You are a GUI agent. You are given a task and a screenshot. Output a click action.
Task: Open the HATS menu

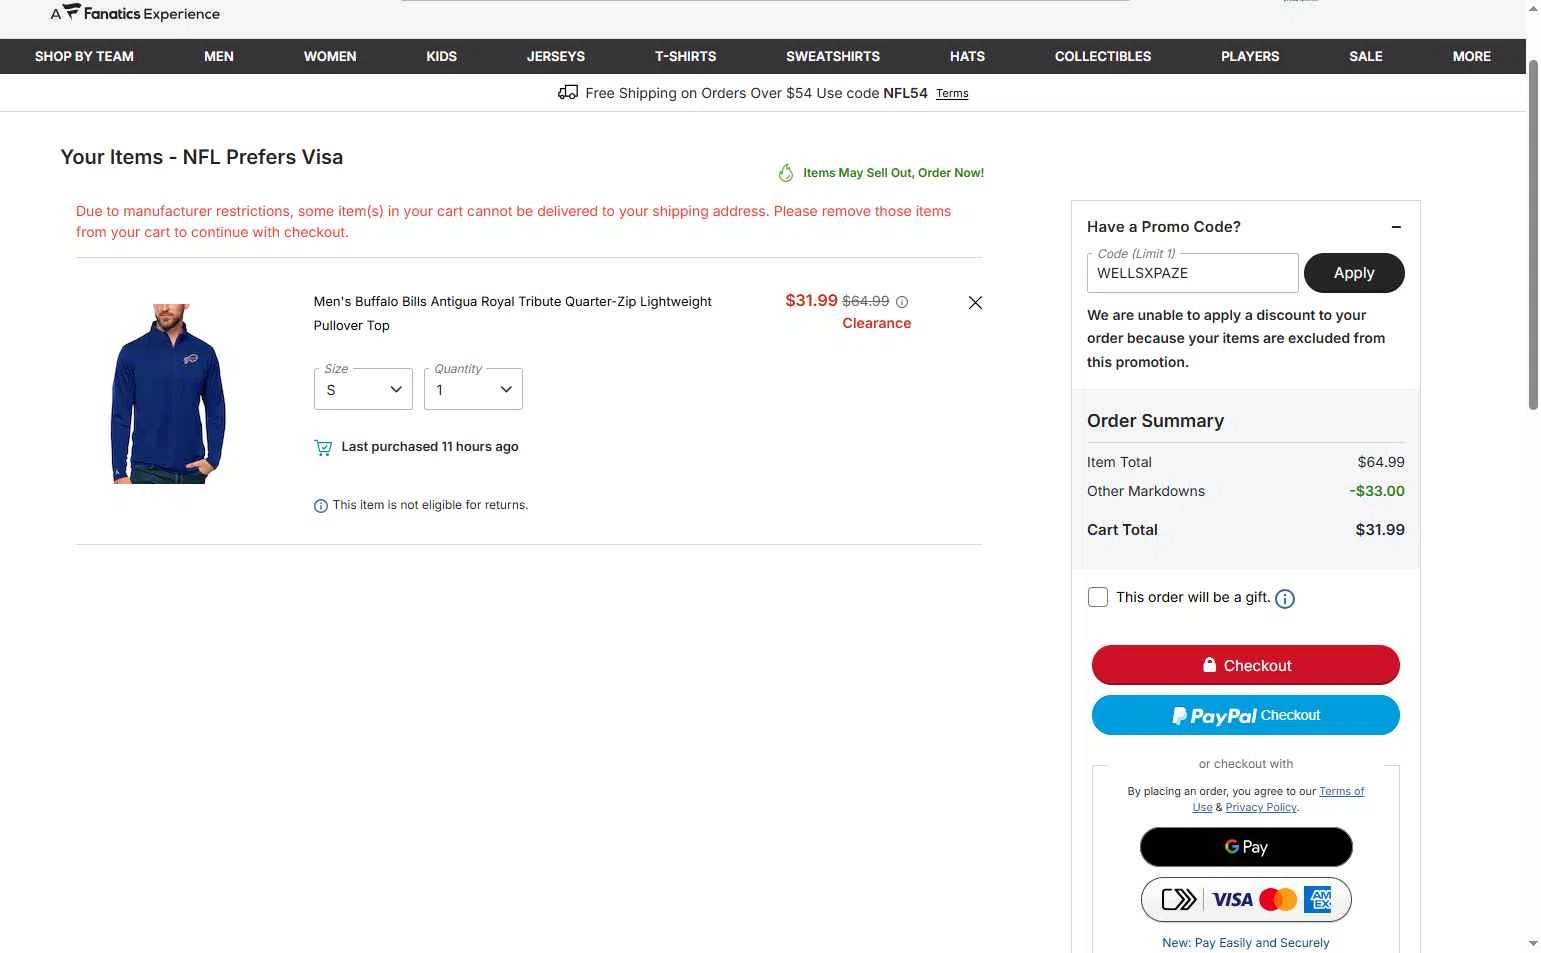tap(967, 56)
